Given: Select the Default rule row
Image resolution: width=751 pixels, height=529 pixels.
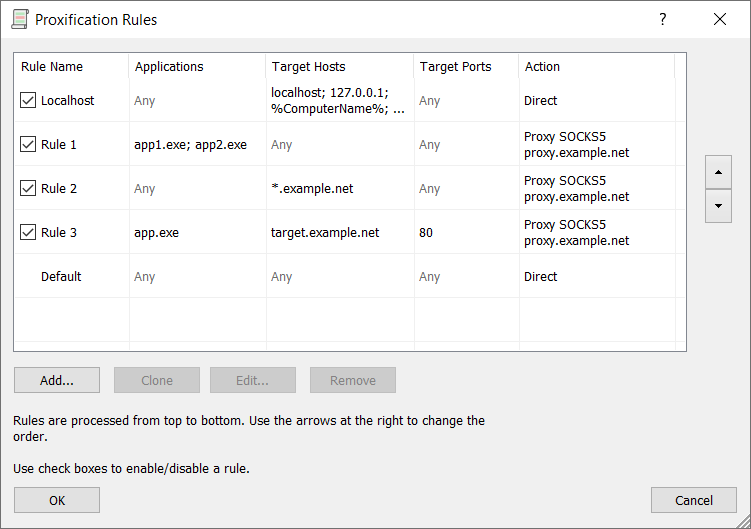Looking at the screenshot, I should point(61,277).
